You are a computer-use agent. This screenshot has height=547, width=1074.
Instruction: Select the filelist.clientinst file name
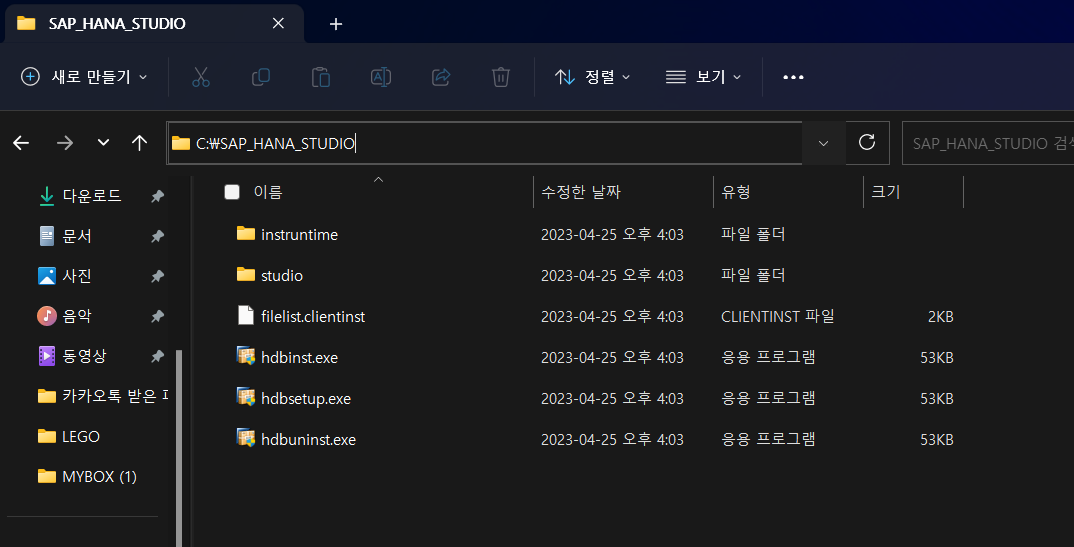coord(313,317)
